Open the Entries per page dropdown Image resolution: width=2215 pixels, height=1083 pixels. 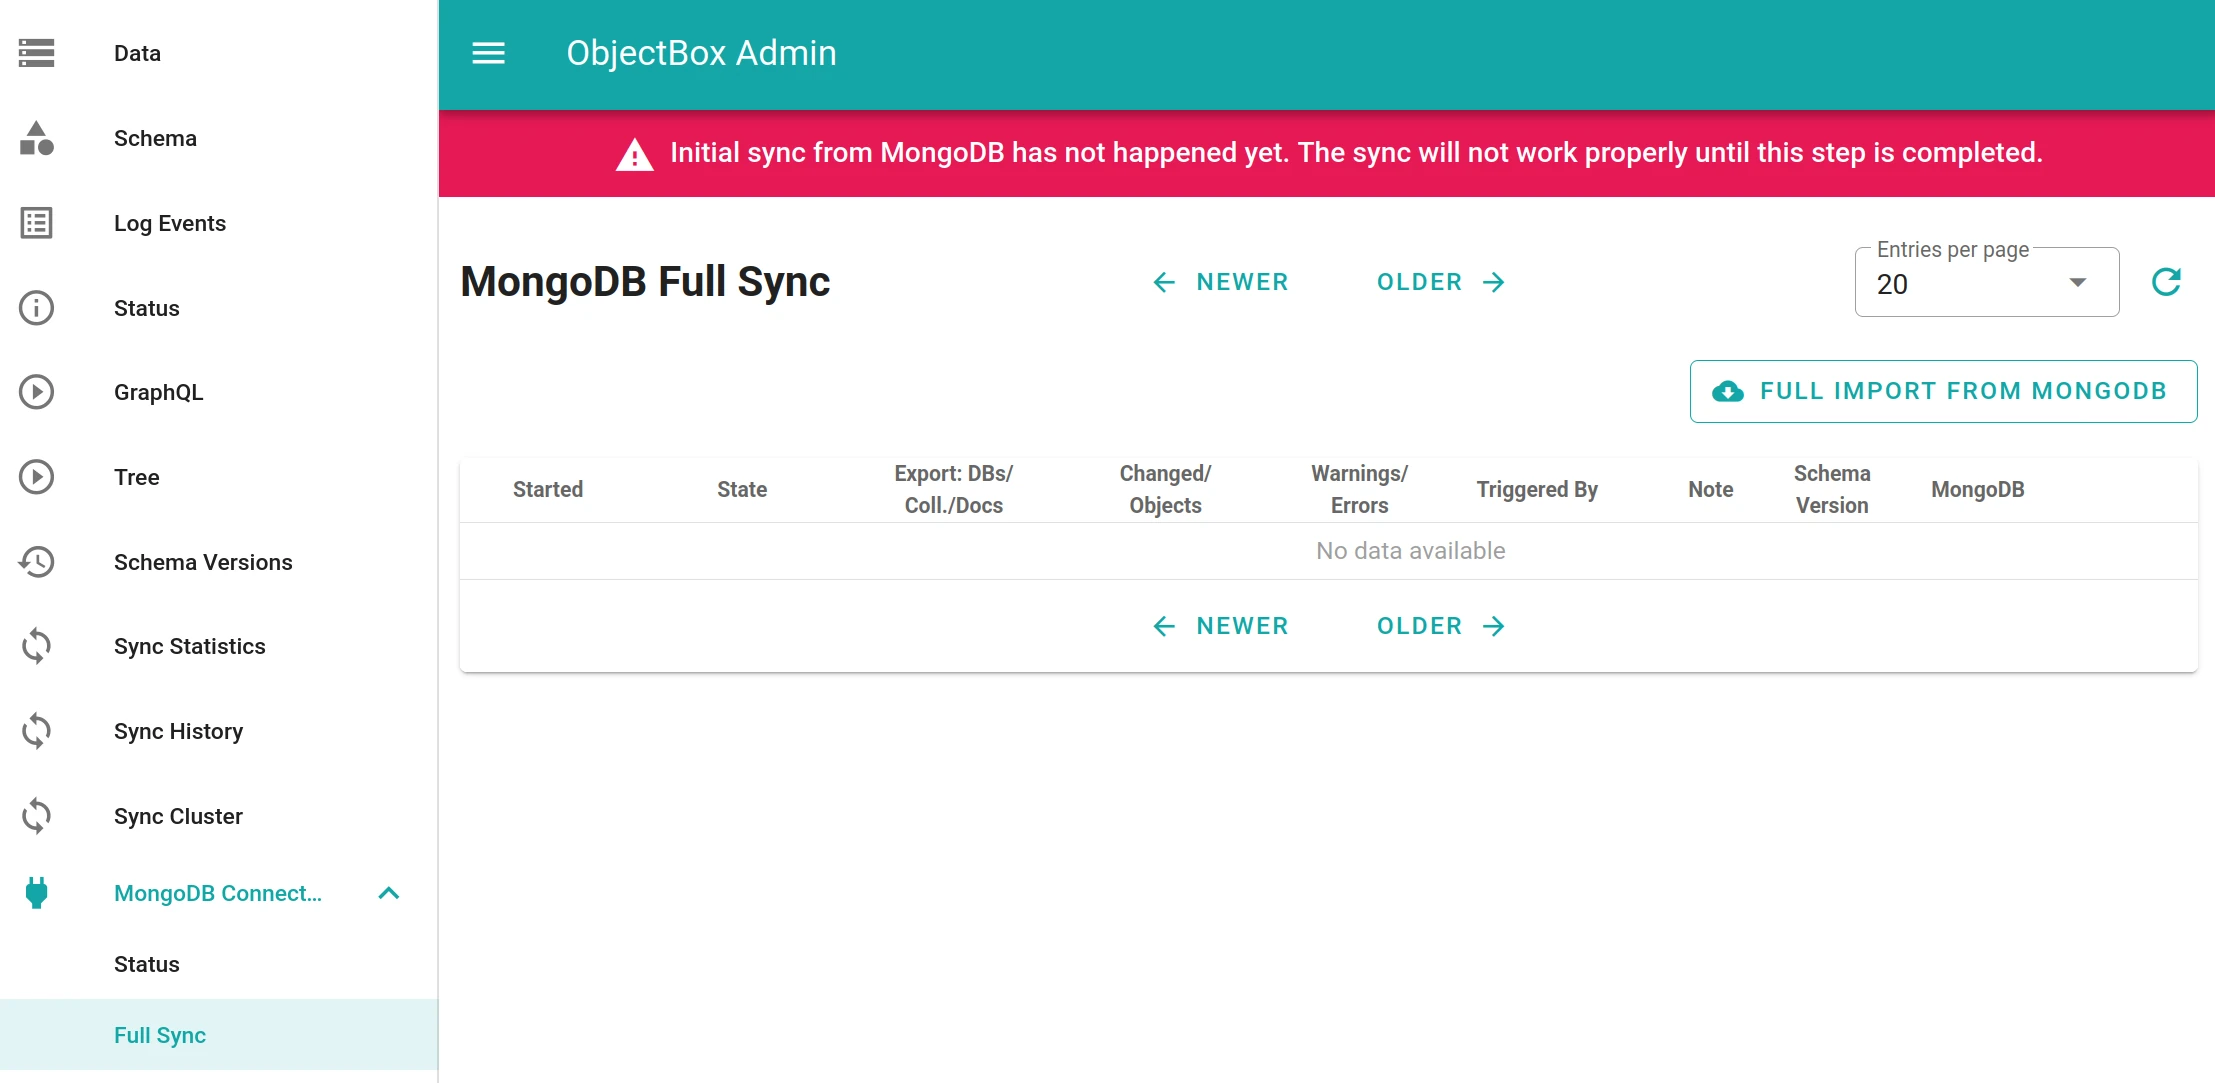pos(1985,284)
